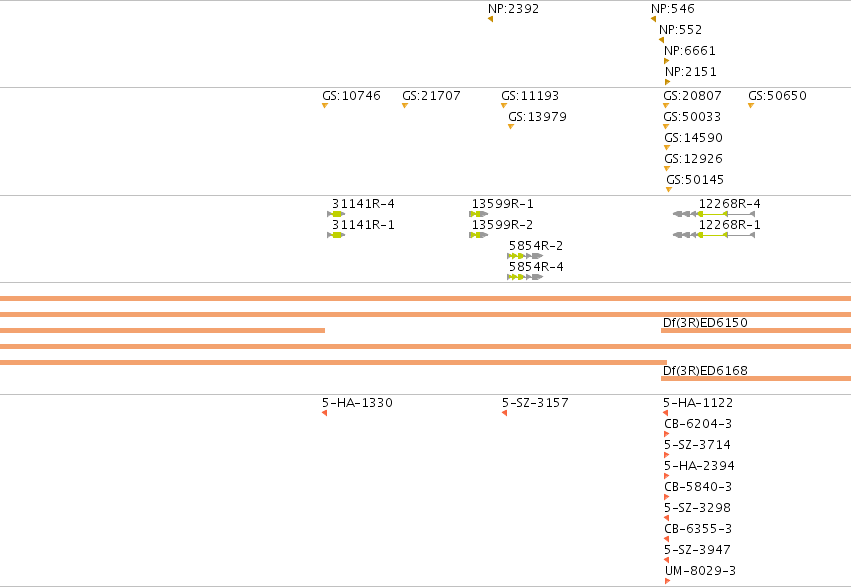851x587 pixels.
Task: Select the 5-SZ-3157 insertion triangle
Action: pos(505,413)
